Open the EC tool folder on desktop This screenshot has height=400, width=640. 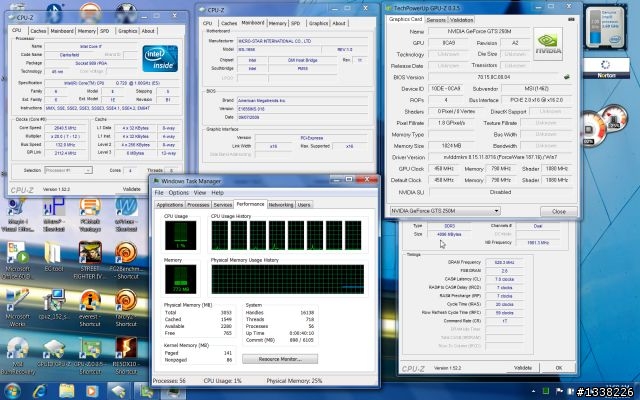pos(54,256)
